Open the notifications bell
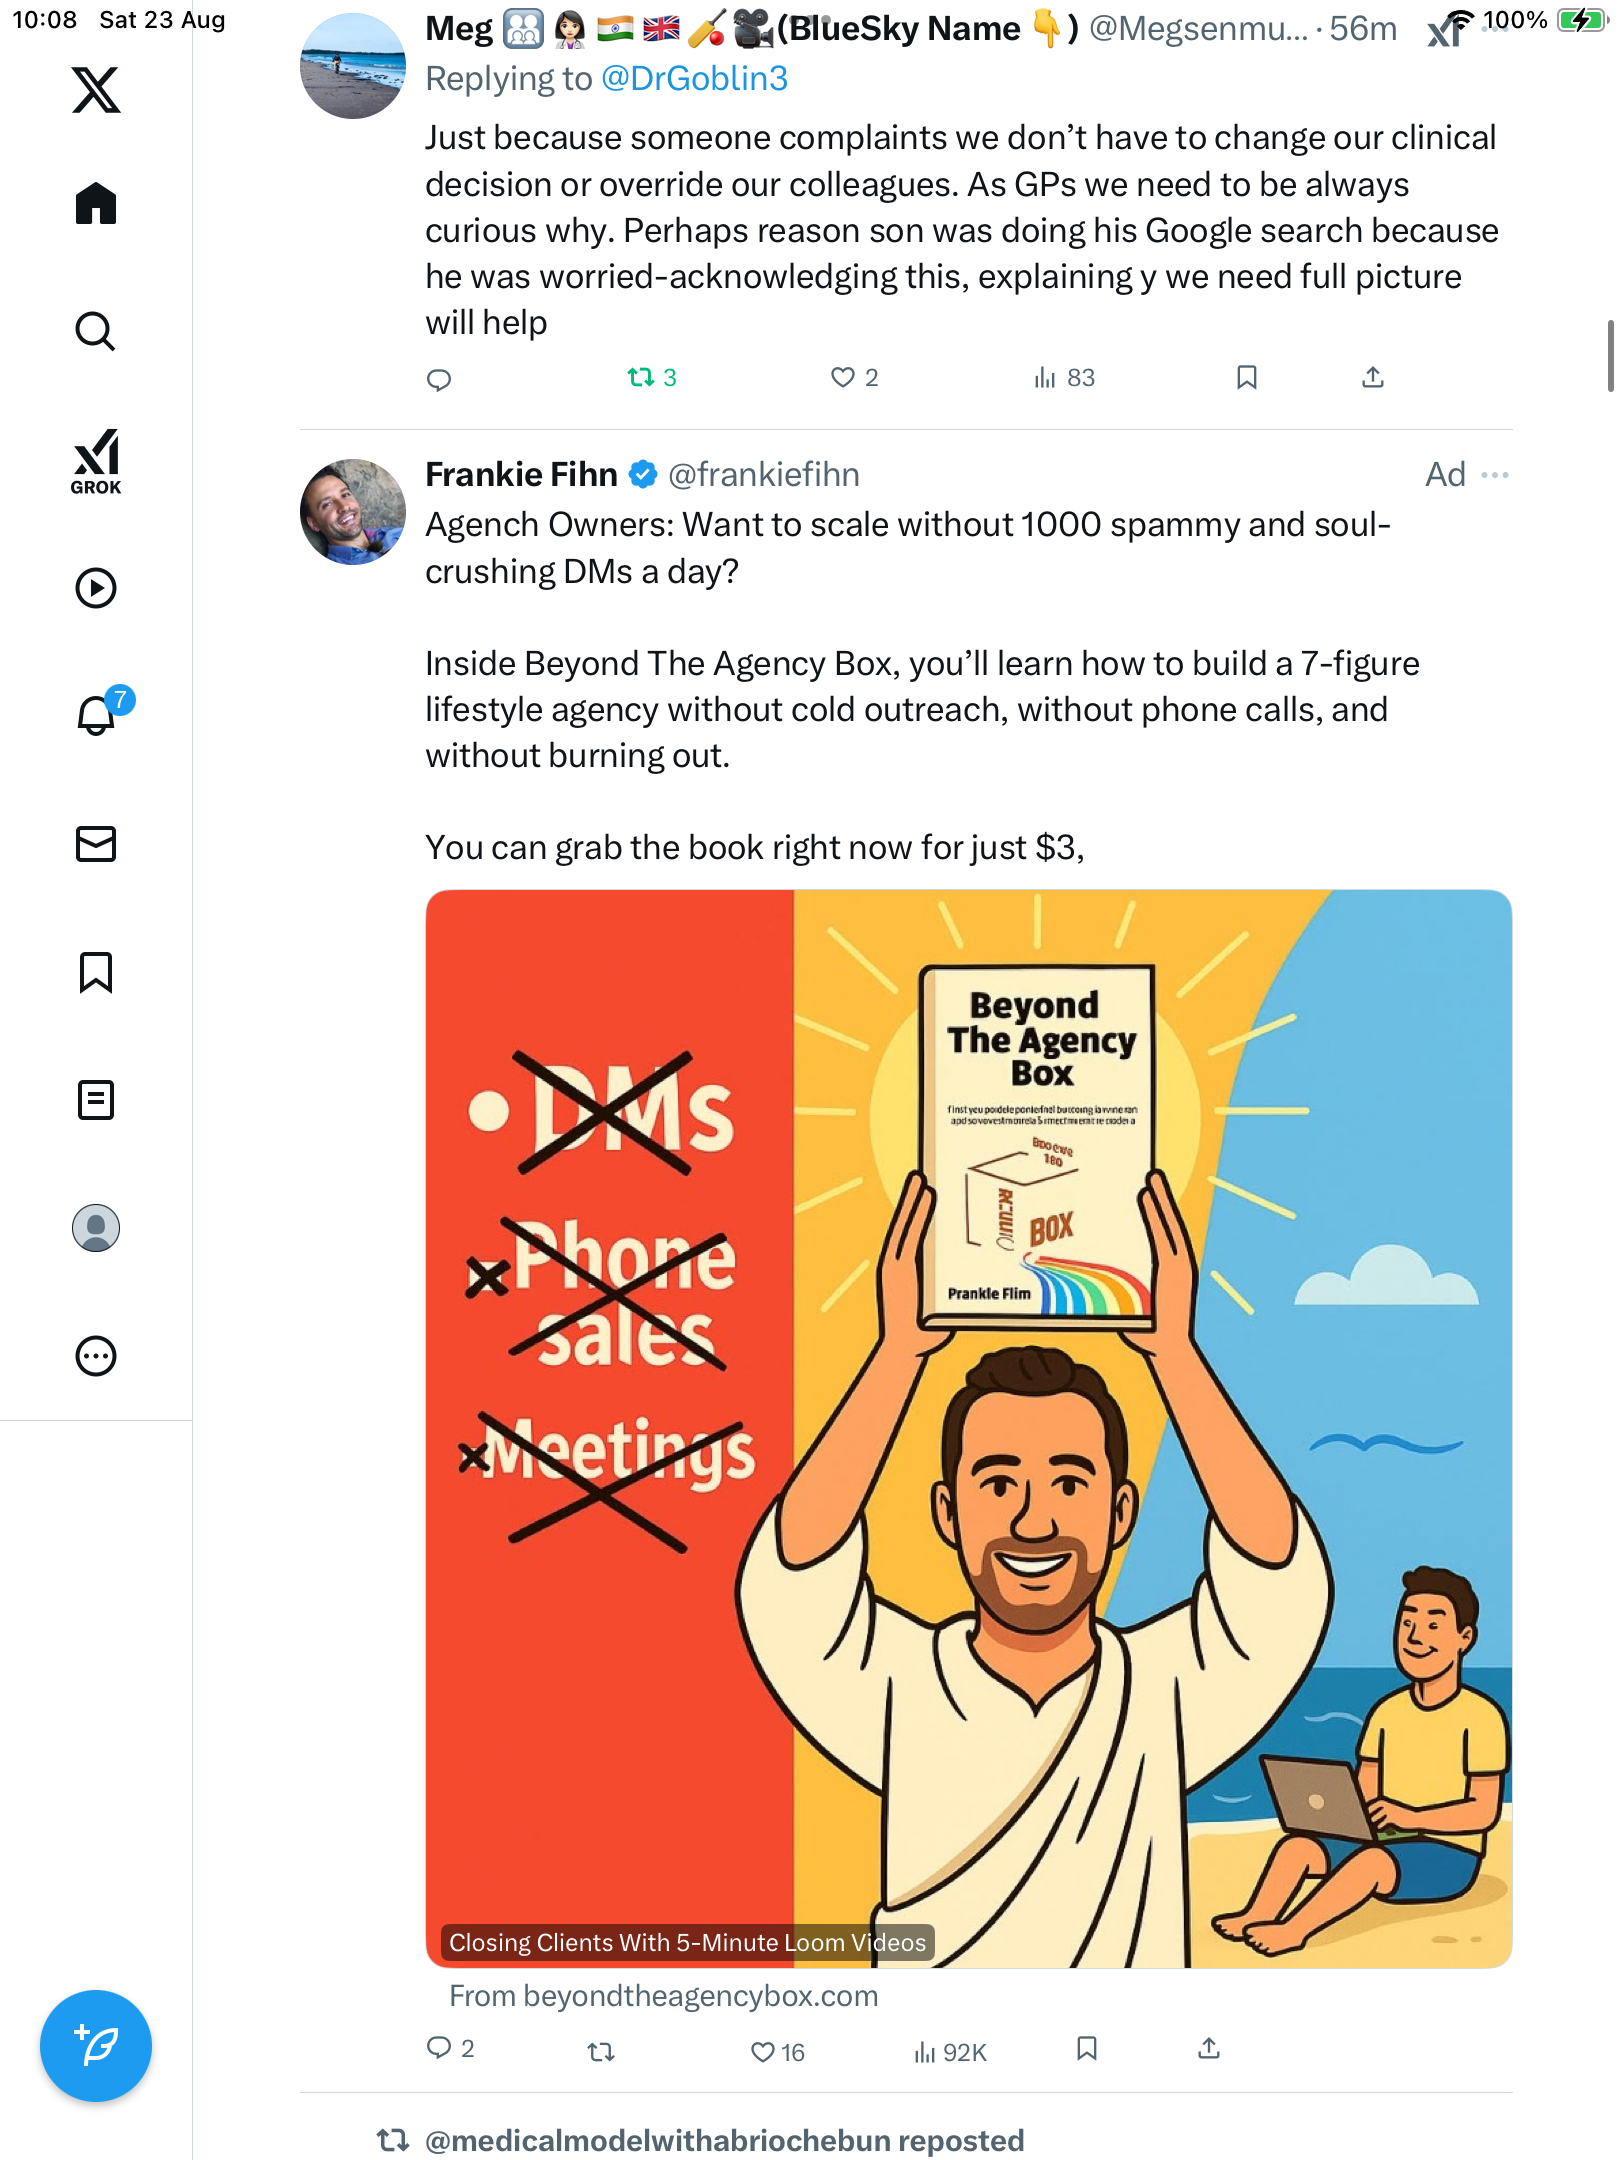 point(96,715)
